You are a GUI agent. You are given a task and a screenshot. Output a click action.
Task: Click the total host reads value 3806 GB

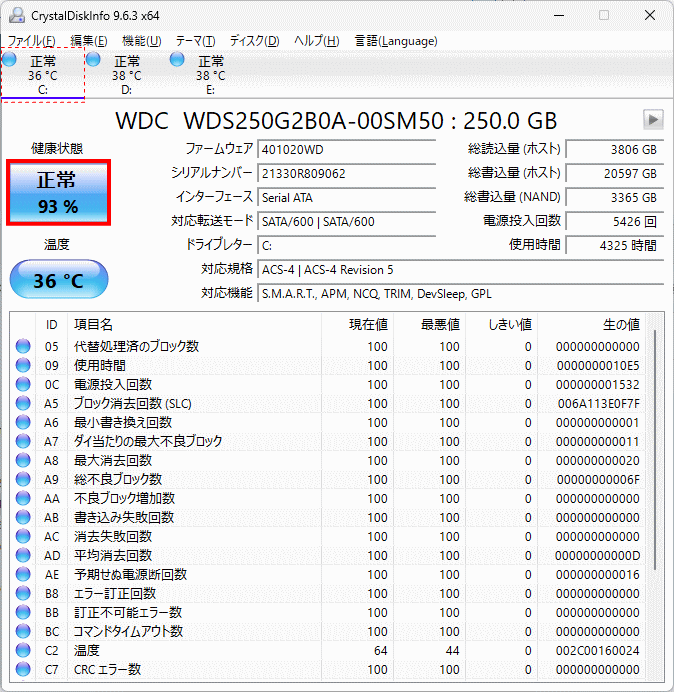tap(614, 150)
